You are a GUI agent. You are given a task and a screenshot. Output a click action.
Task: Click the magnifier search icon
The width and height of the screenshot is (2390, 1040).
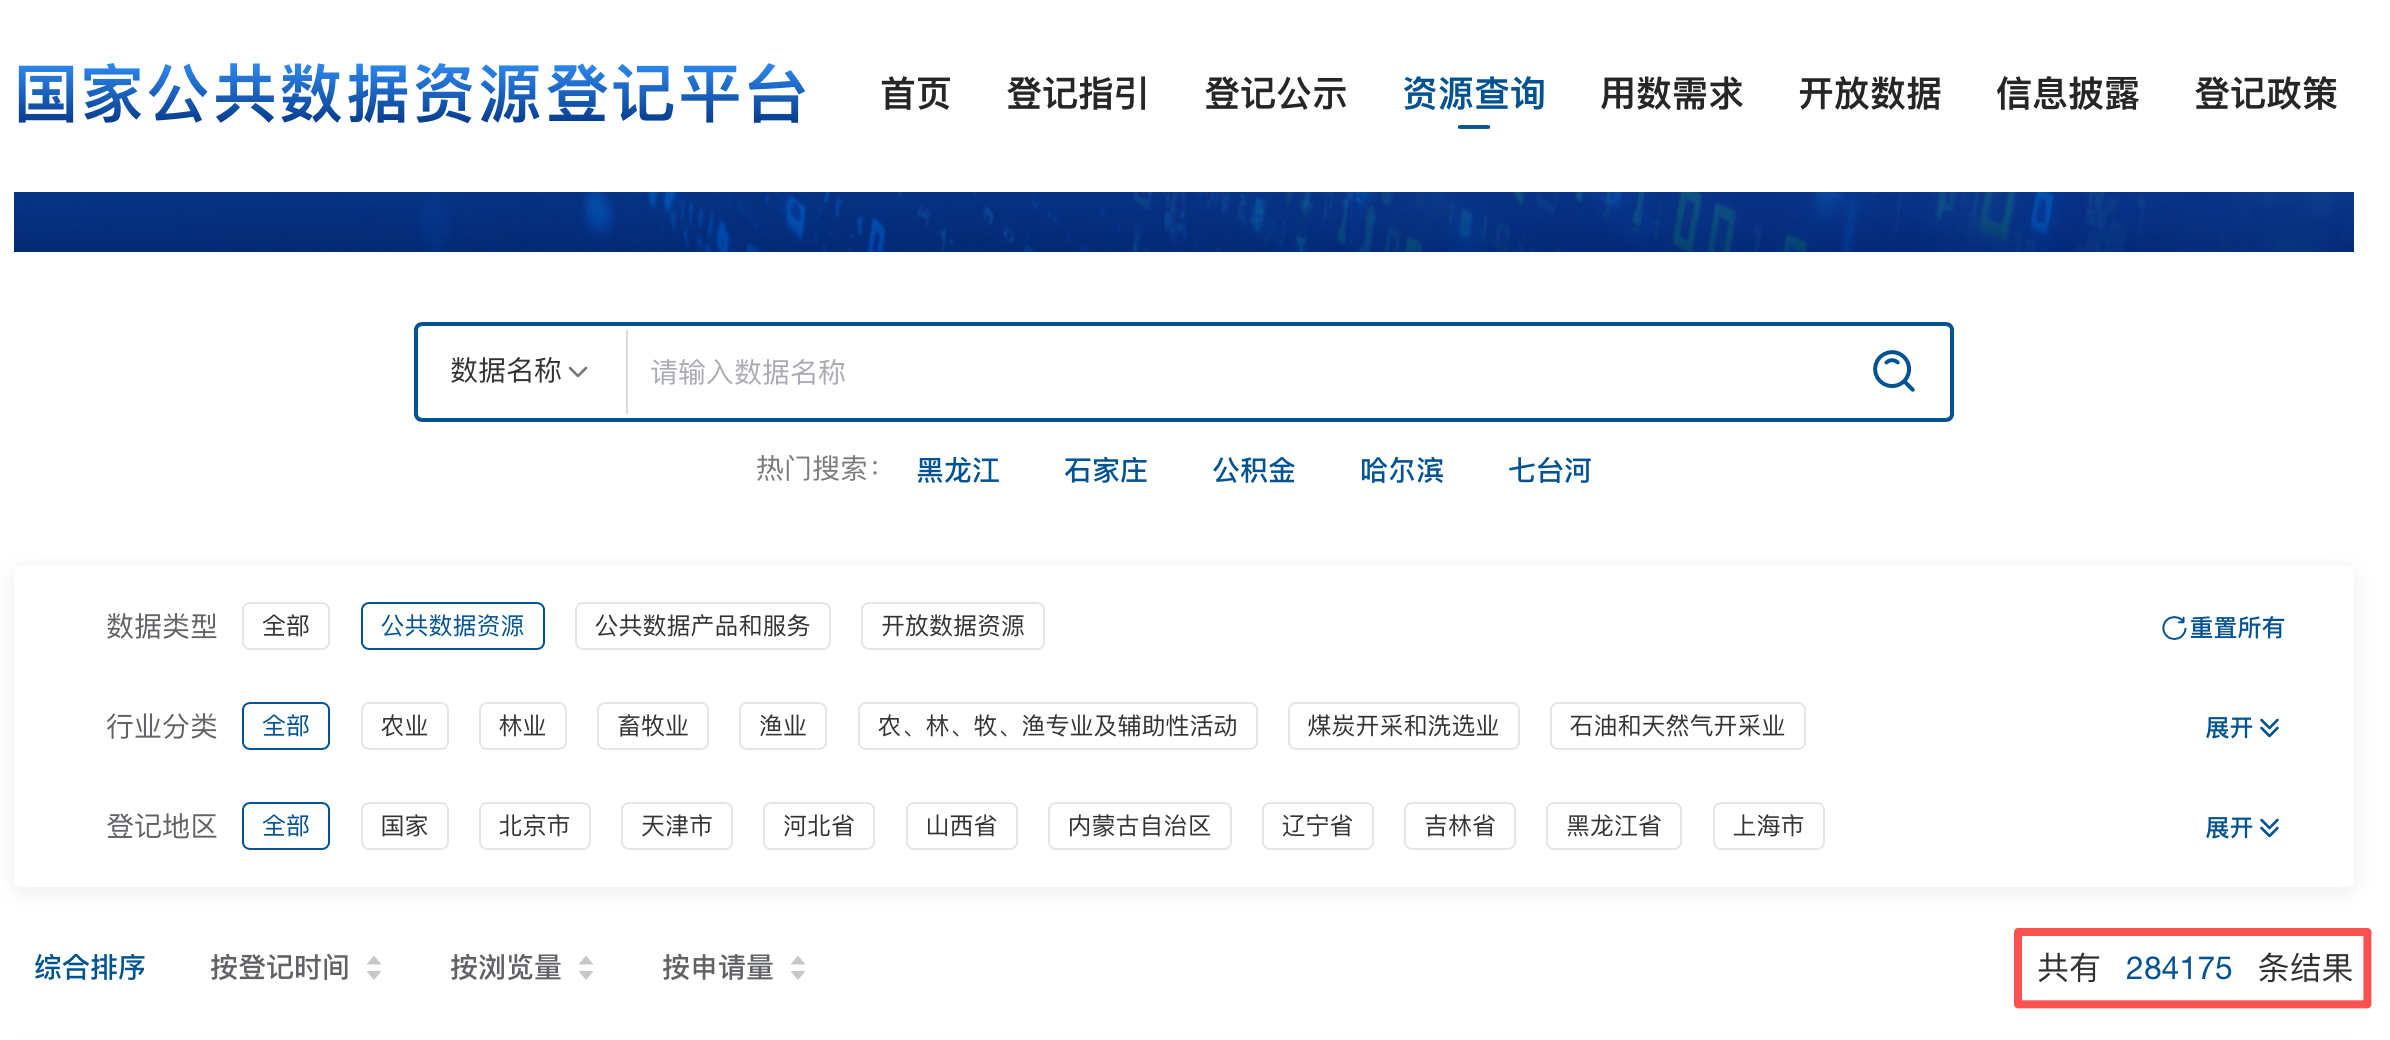(1893, 371)
